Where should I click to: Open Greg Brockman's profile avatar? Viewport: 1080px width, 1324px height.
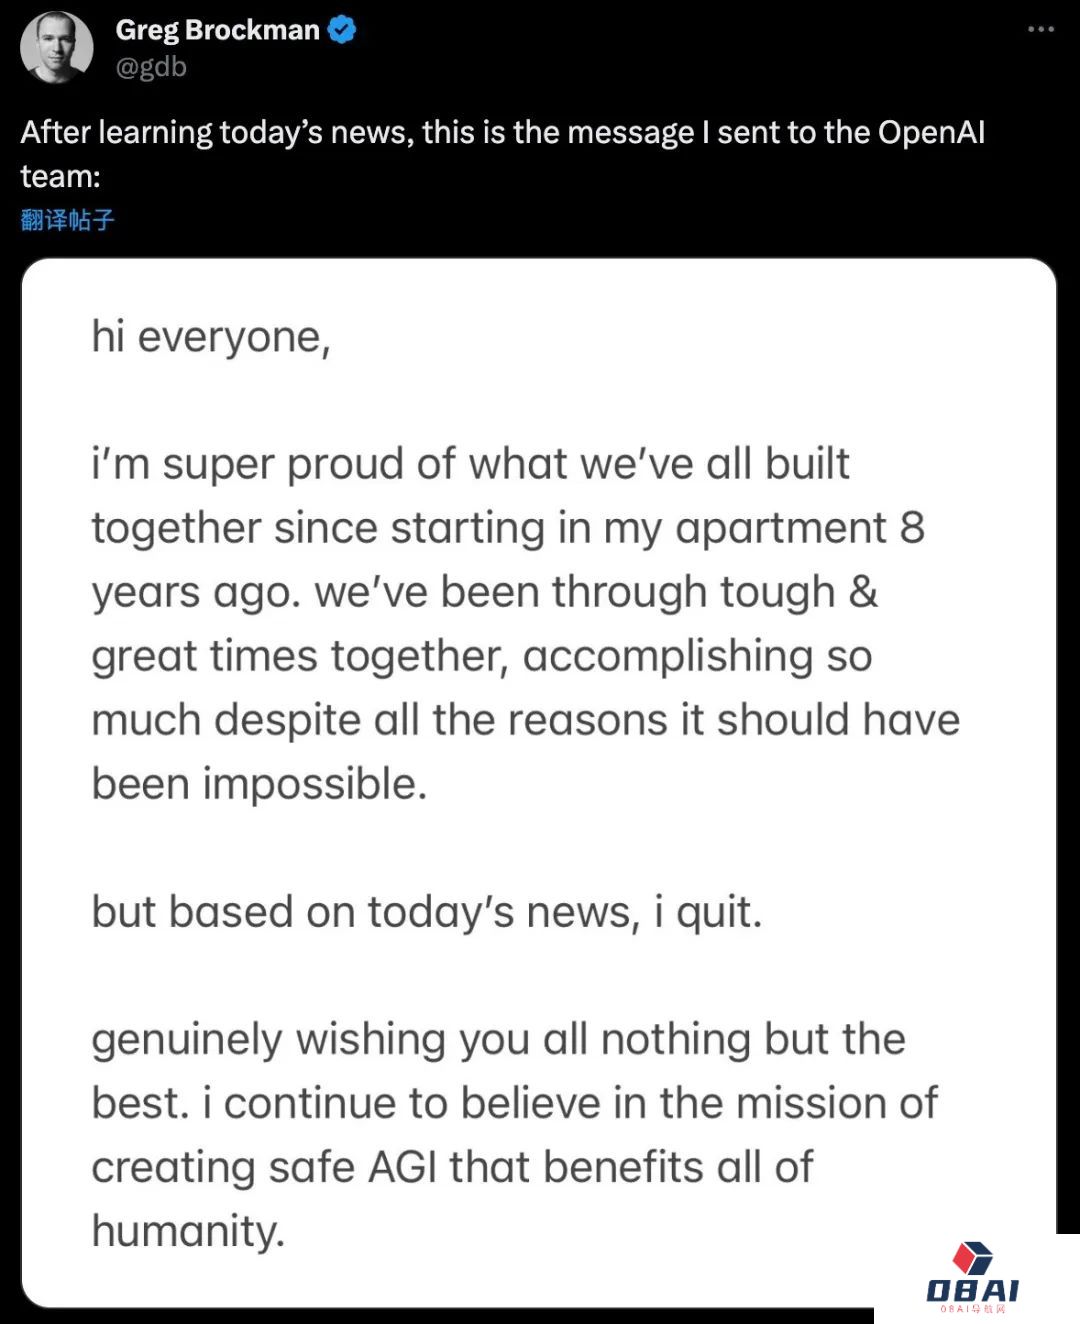click(57, 47)
